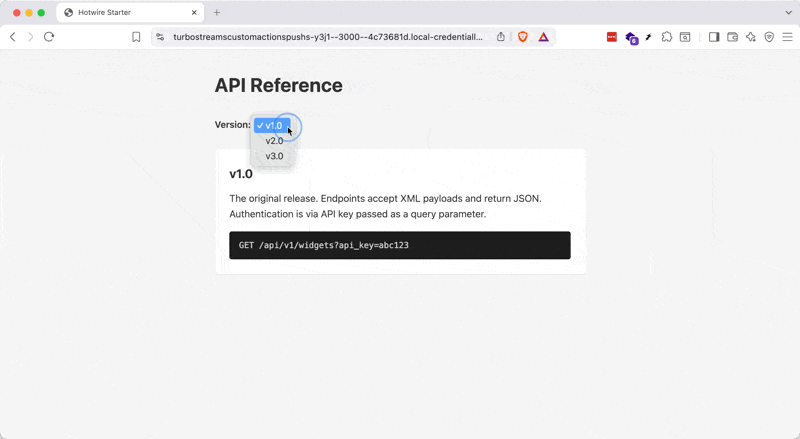Screen dimensions: 800x439
Task: Open the purple extension with badge
Action: (x=632, y=38)
